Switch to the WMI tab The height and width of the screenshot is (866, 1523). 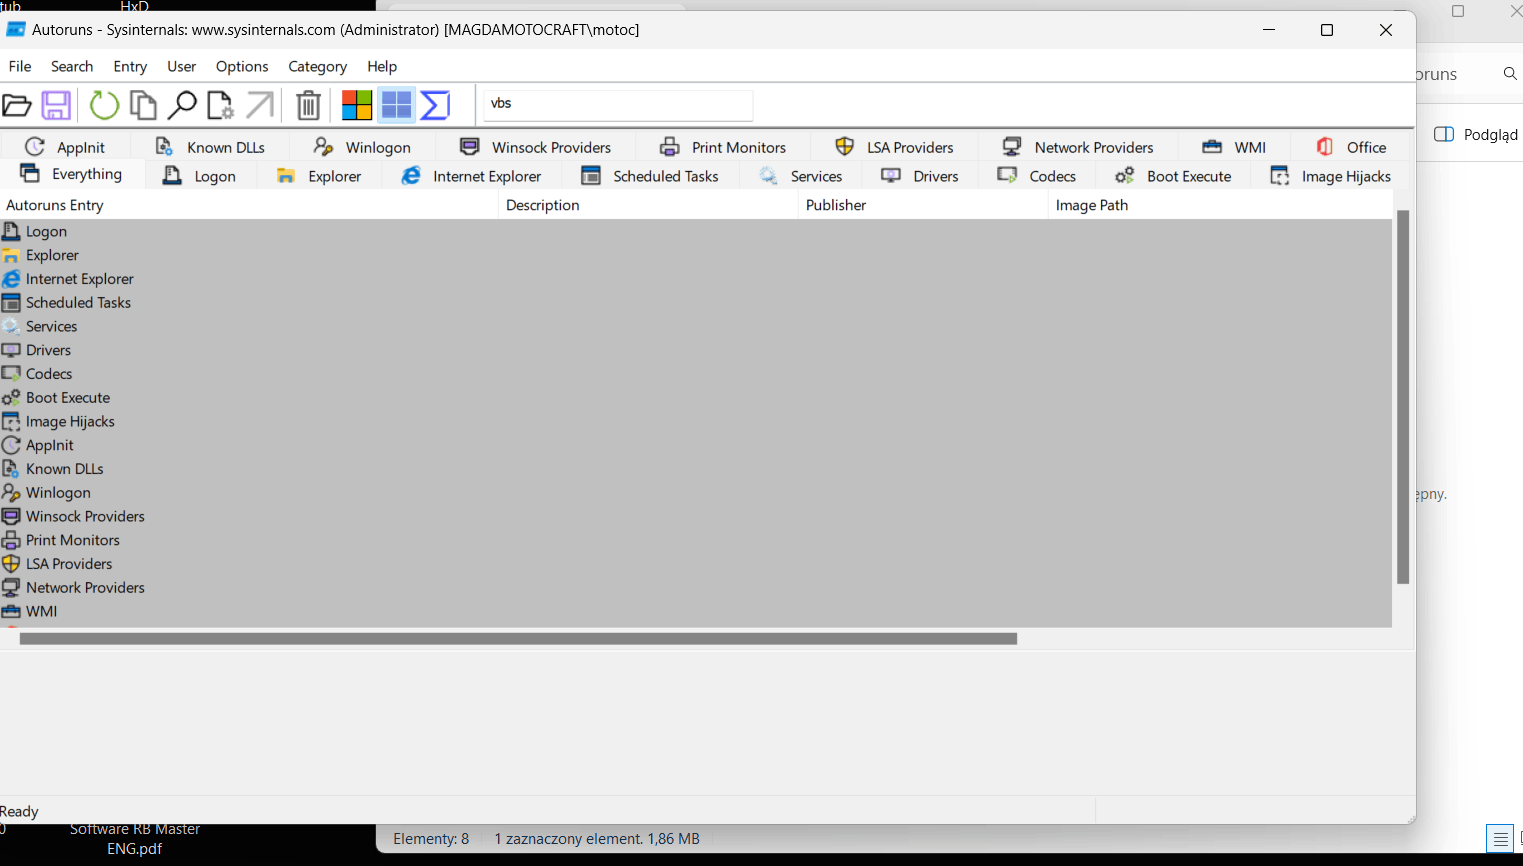(1234, 147)
